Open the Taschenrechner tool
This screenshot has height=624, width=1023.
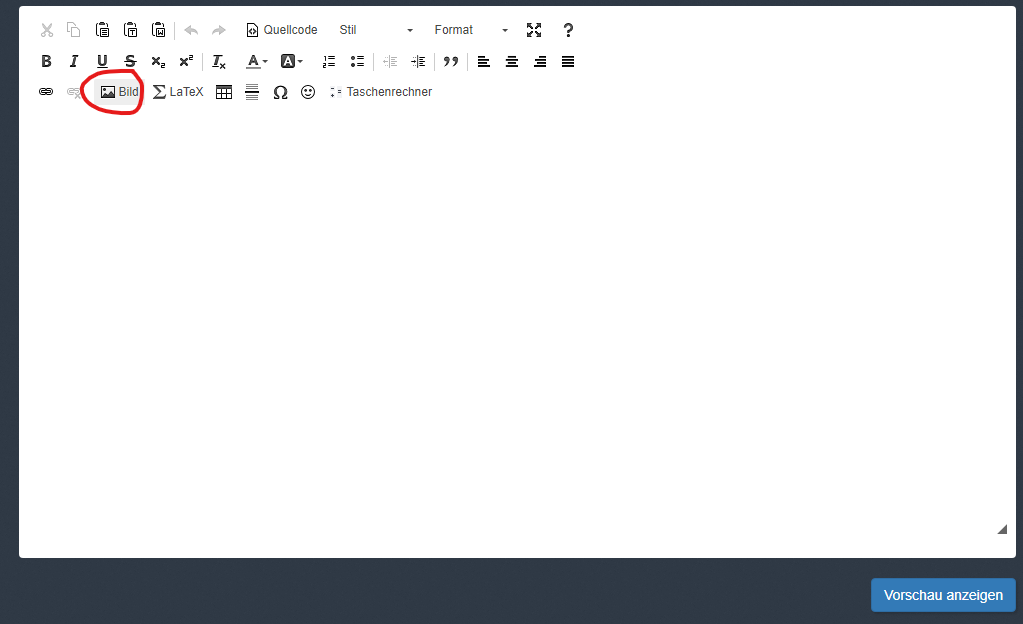[380, 92]
